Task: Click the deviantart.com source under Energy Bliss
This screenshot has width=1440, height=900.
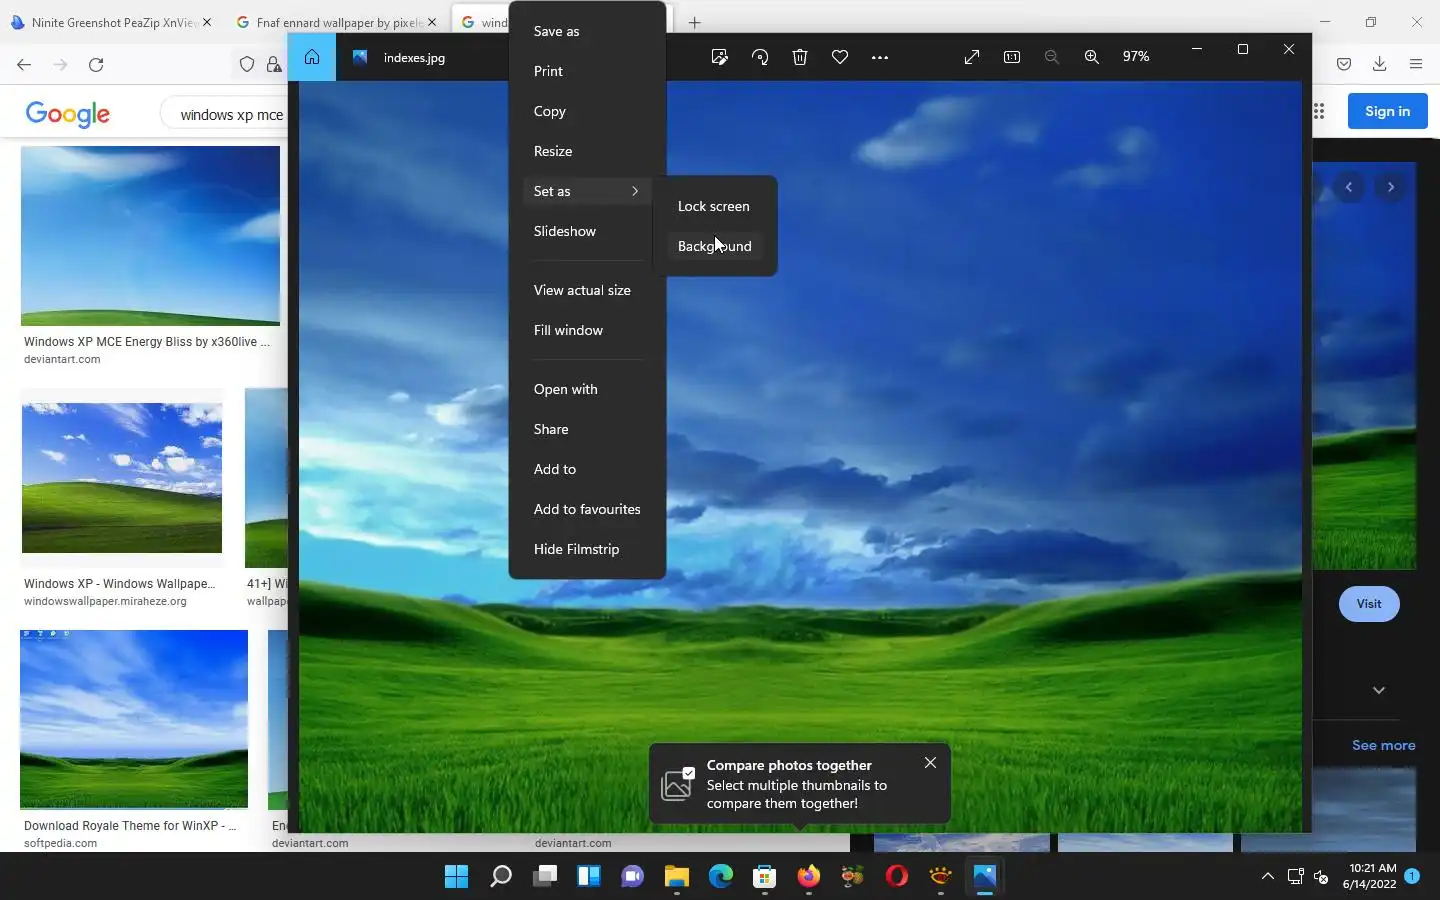Action: click(x=62, y=359)
